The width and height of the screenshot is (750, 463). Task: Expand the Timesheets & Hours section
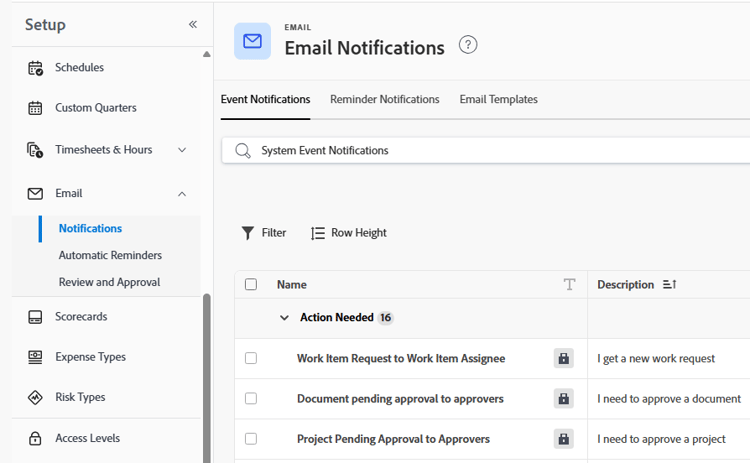point(182,150)
